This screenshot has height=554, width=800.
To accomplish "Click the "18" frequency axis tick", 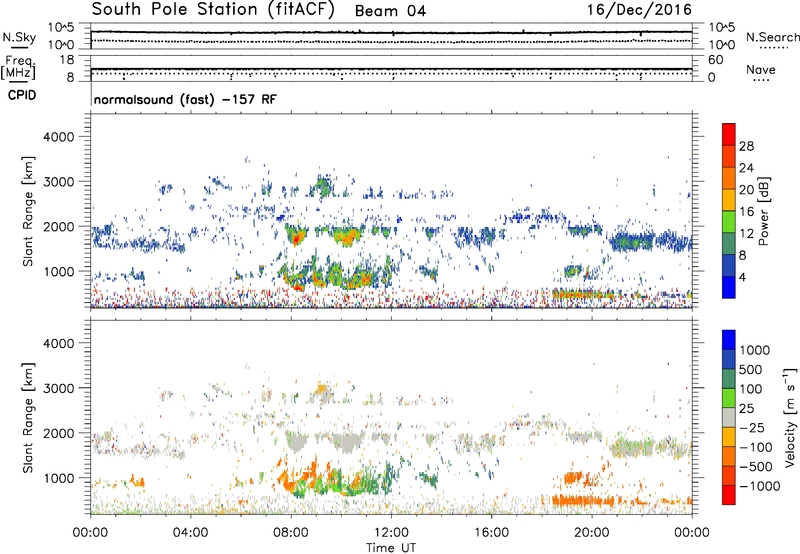I will (x=67, y=60).
